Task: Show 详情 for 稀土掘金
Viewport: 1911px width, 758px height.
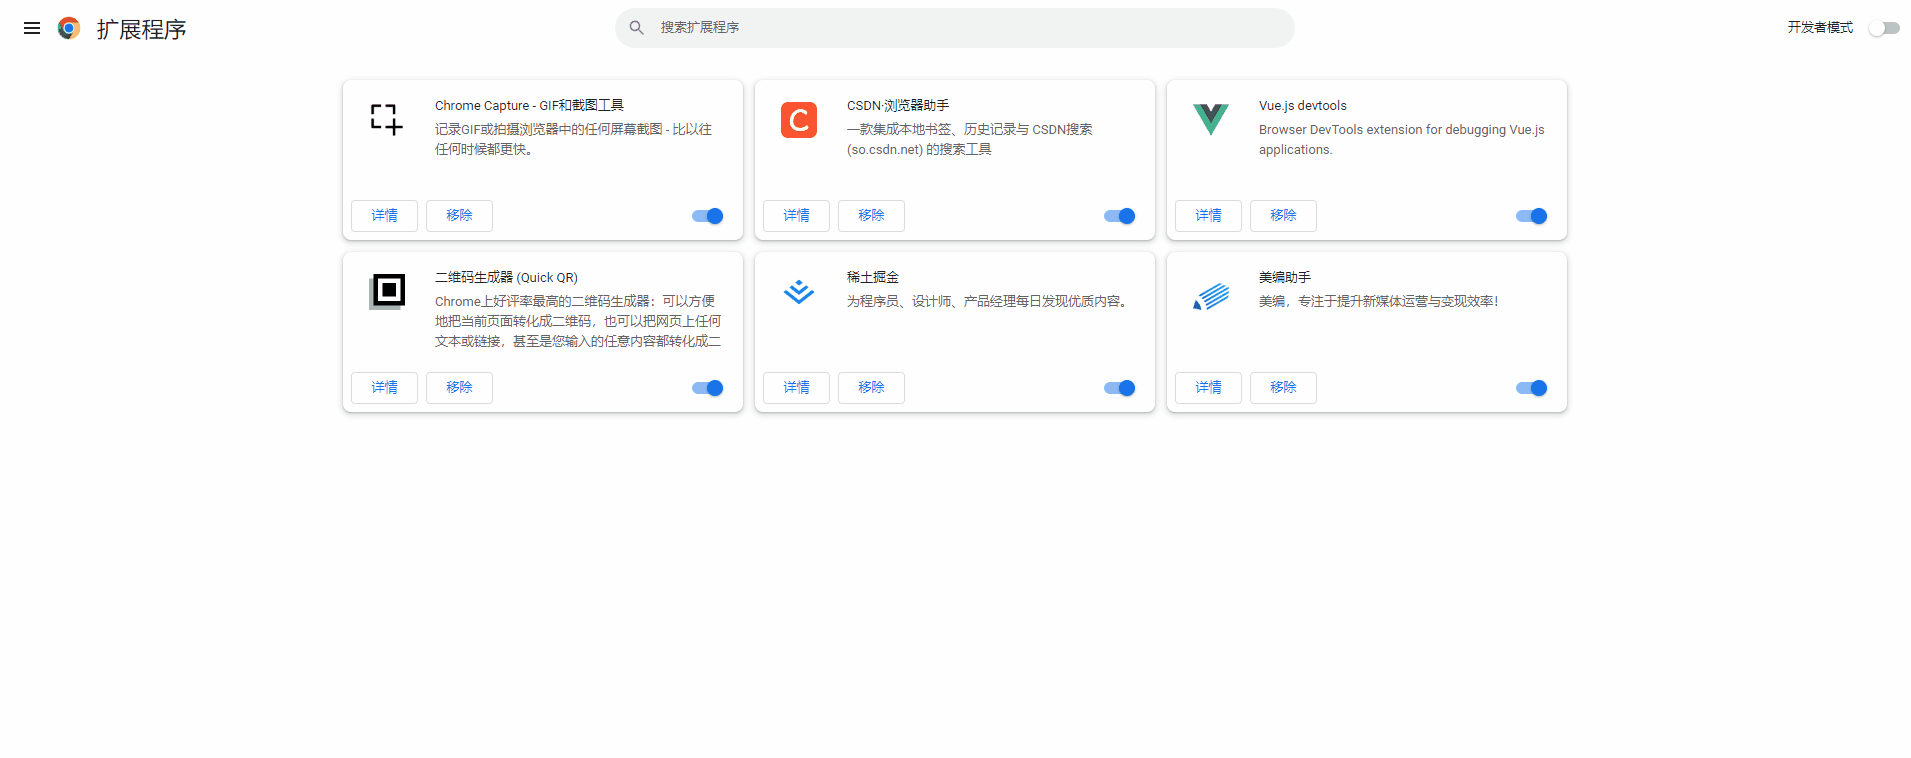Action: tap(796, 388)
